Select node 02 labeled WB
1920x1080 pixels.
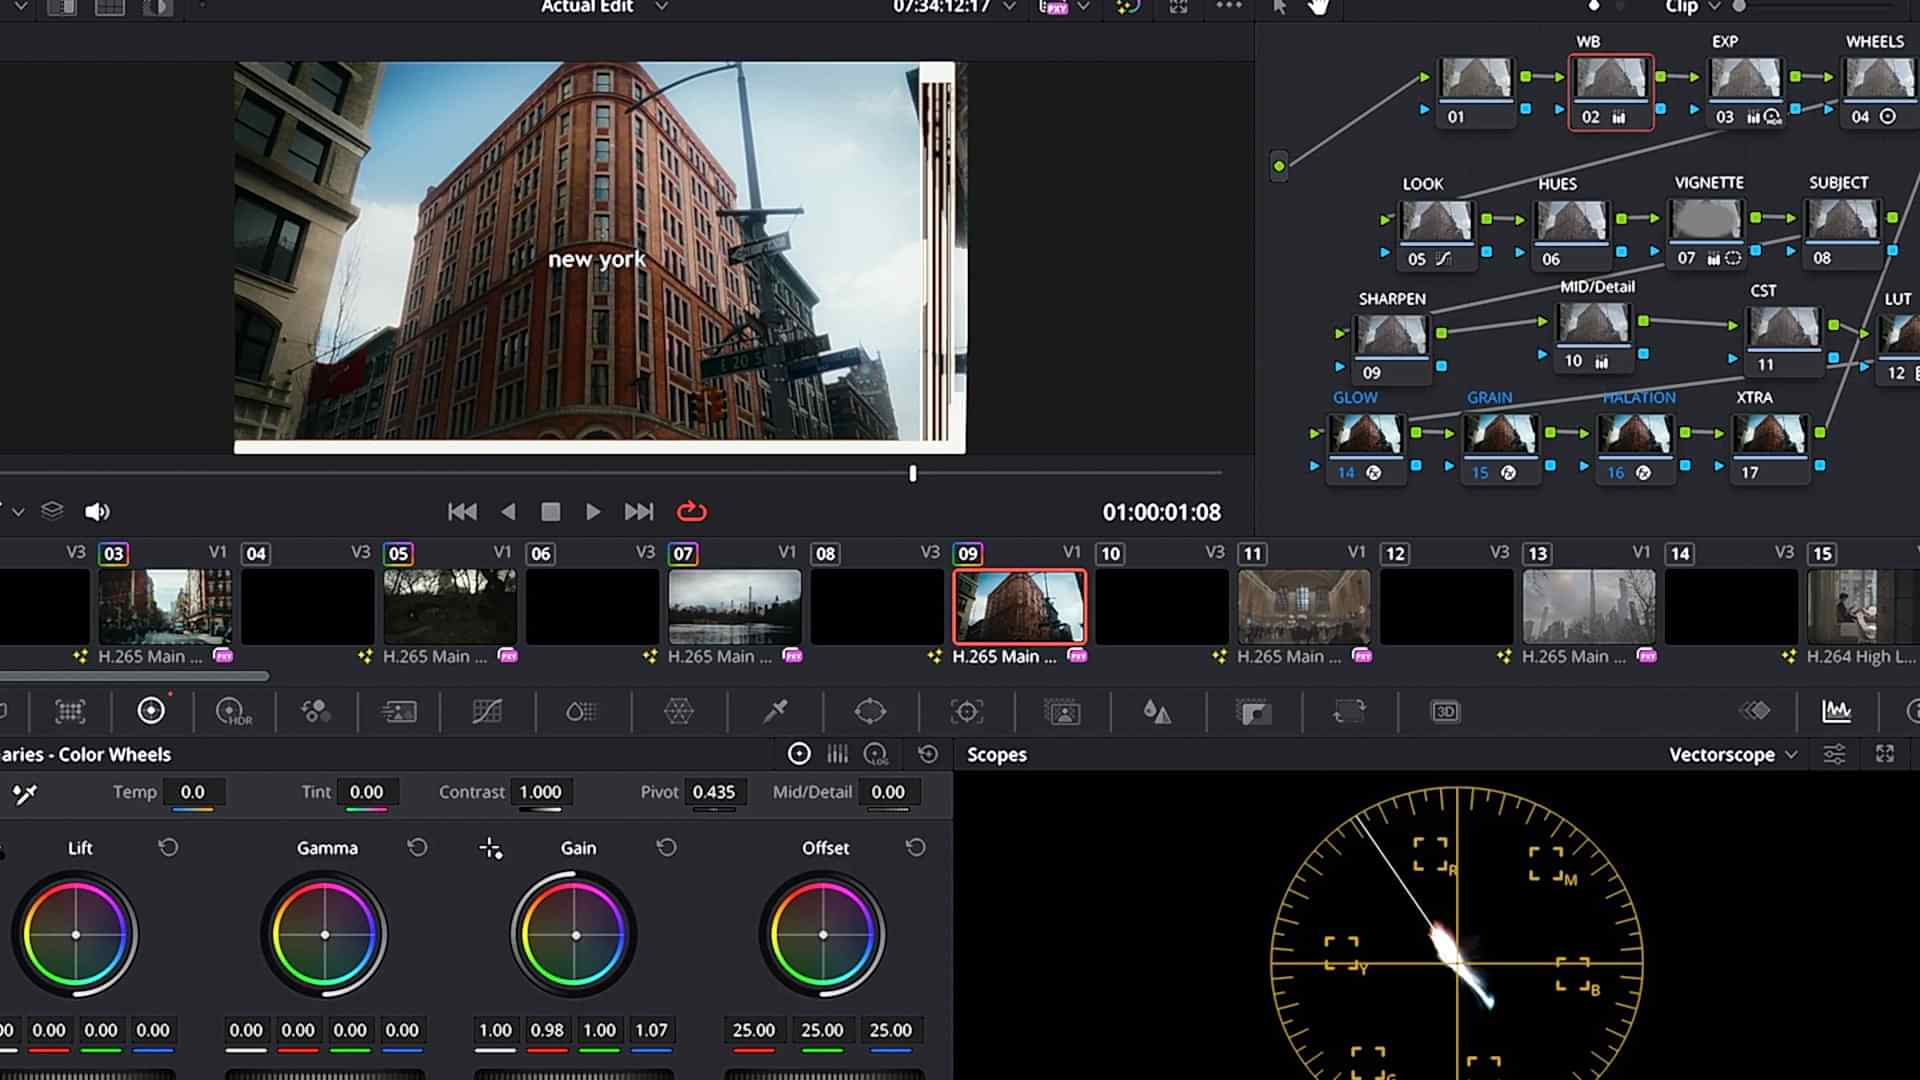point(1610,91)
